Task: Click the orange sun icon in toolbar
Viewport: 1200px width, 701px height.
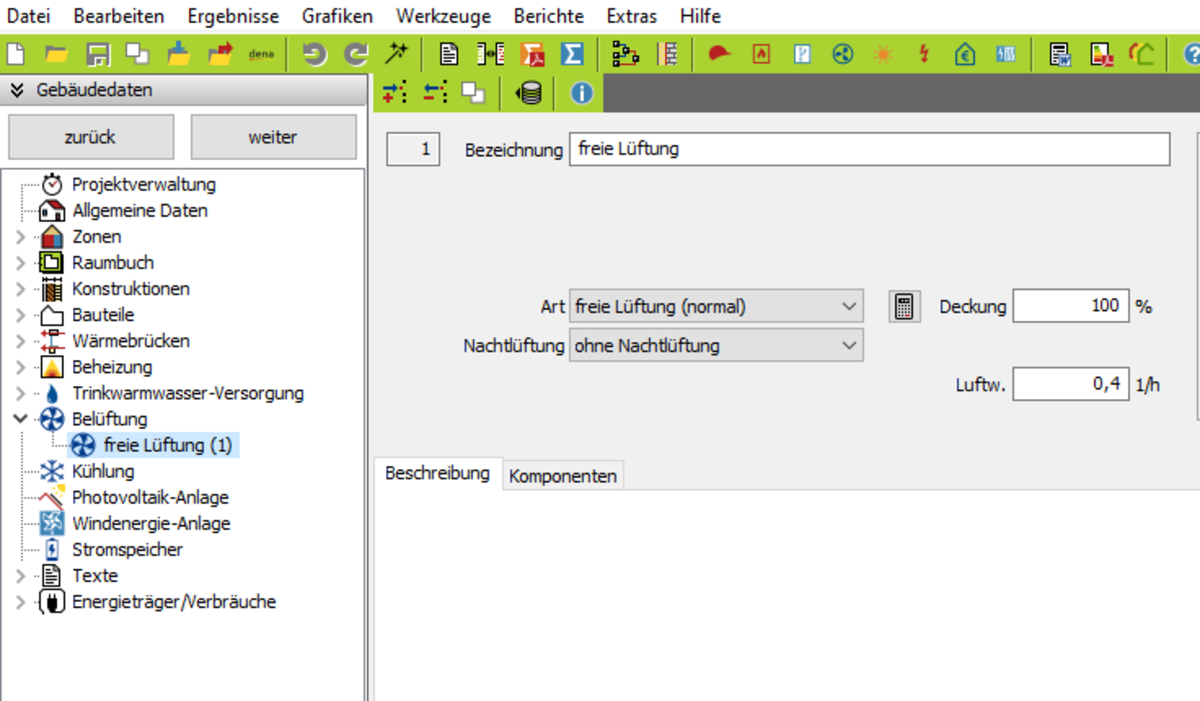Action: pyautogui.click(x=882, y=54)
